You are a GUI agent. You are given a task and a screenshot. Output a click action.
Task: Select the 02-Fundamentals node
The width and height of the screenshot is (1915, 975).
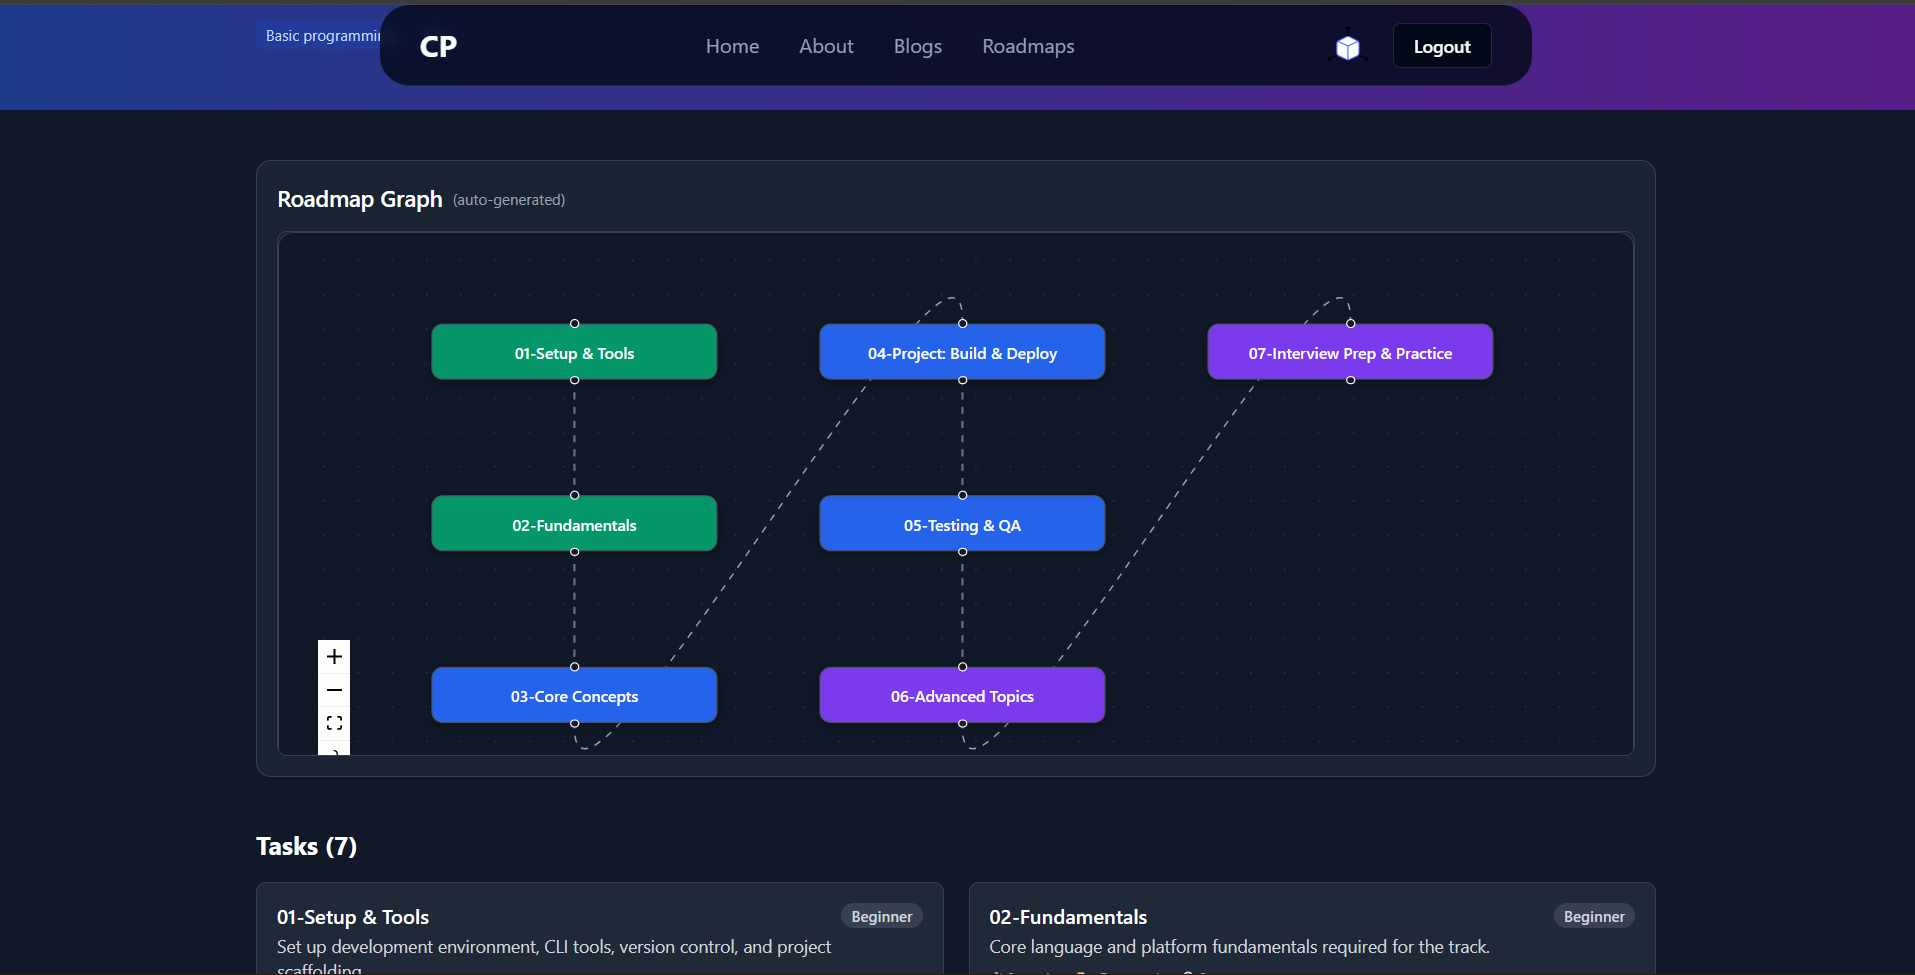(x=574, y=524)
